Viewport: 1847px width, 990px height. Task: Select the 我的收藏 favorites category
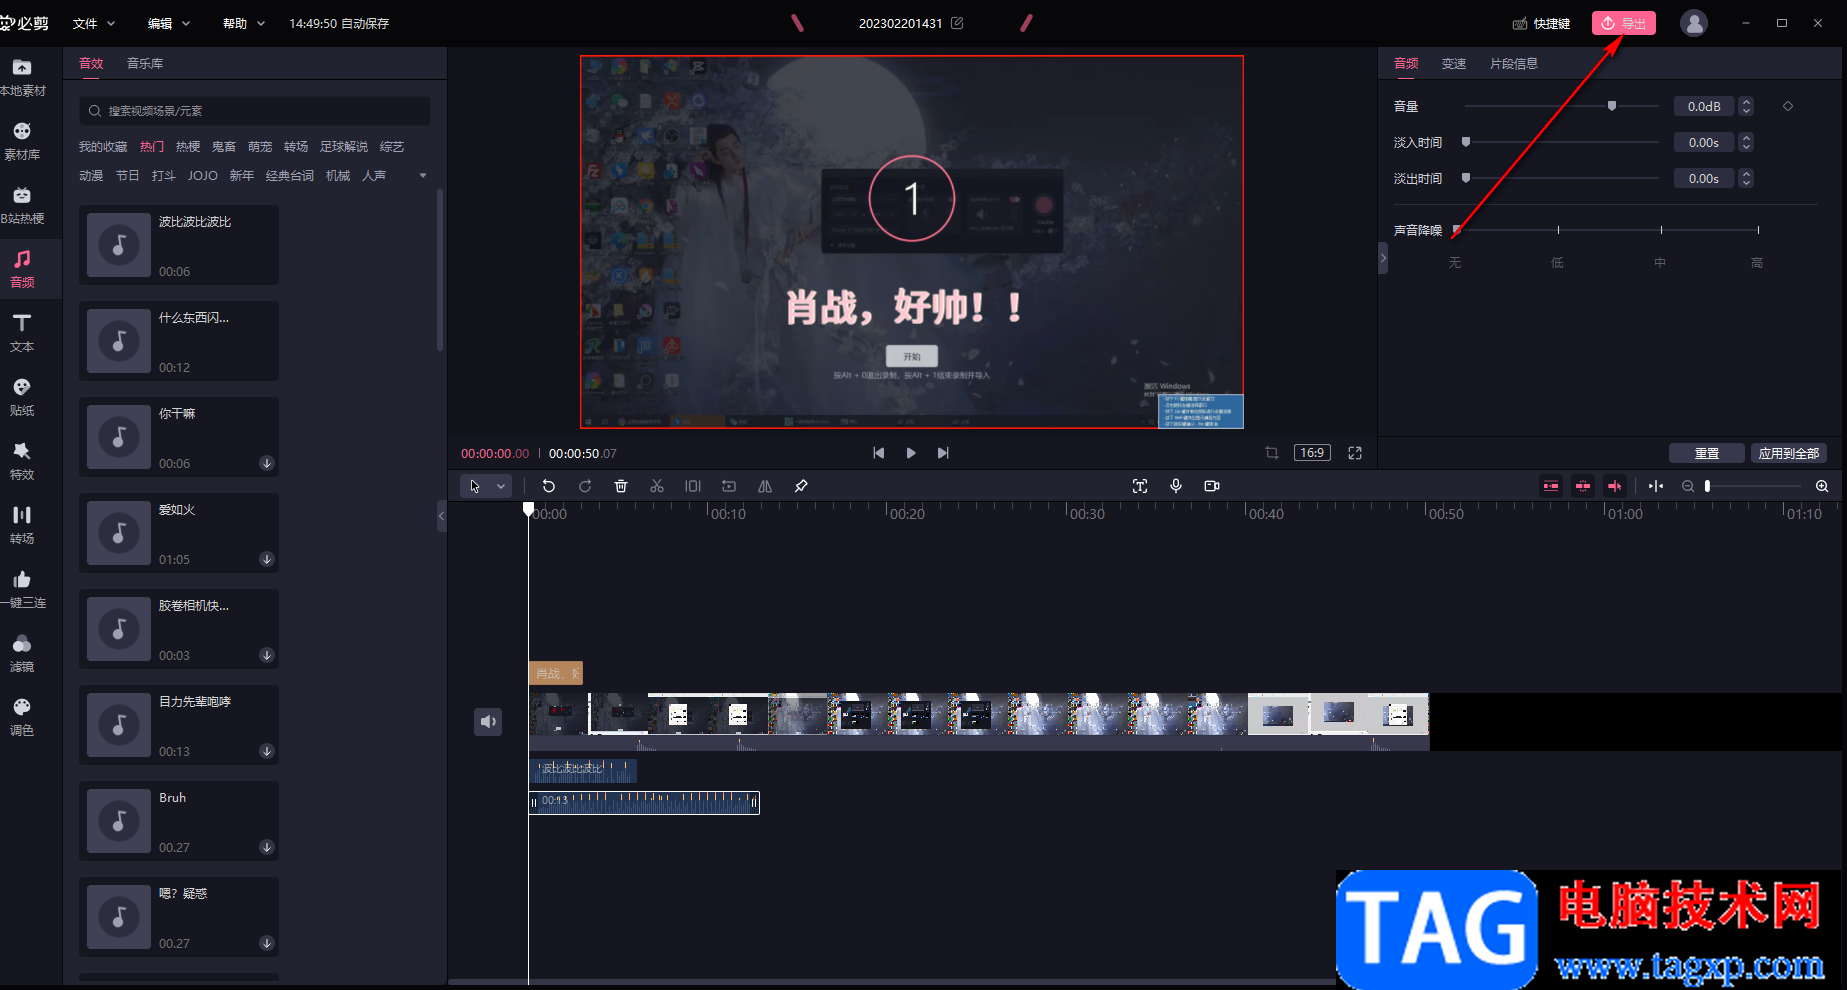click(103, 147)
